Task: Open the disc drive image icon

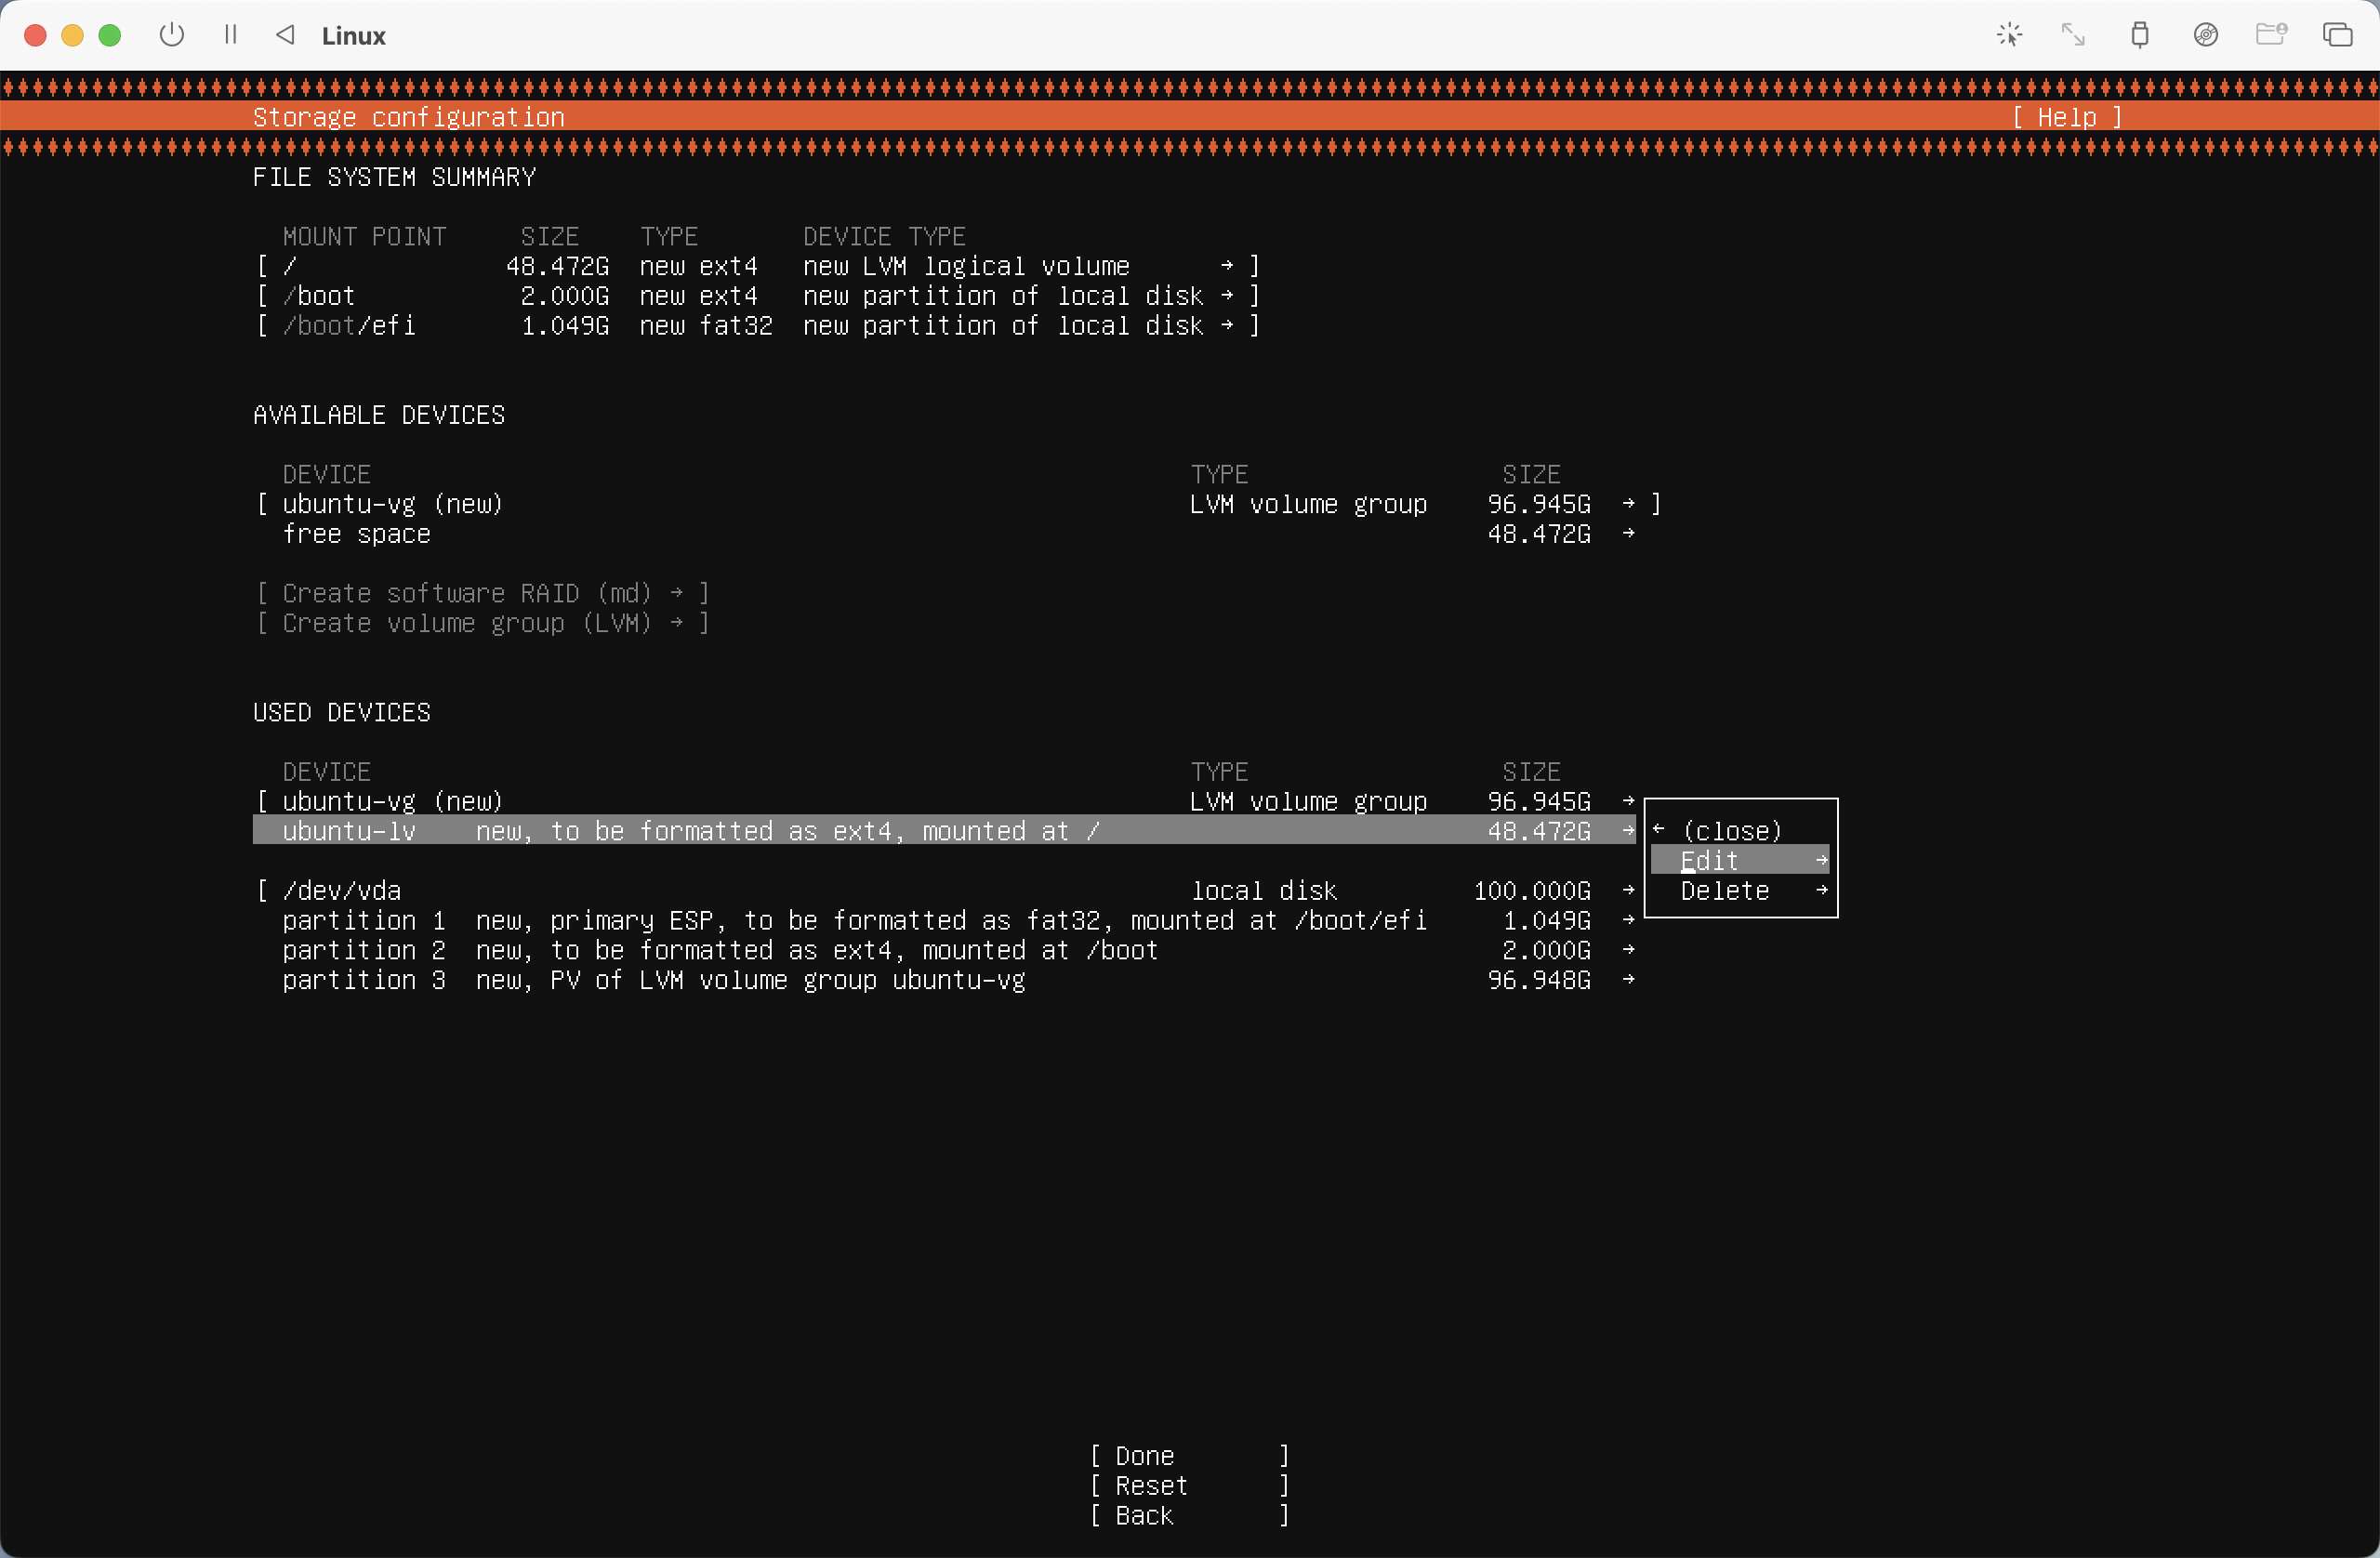Action: [x=2205, y=35]
